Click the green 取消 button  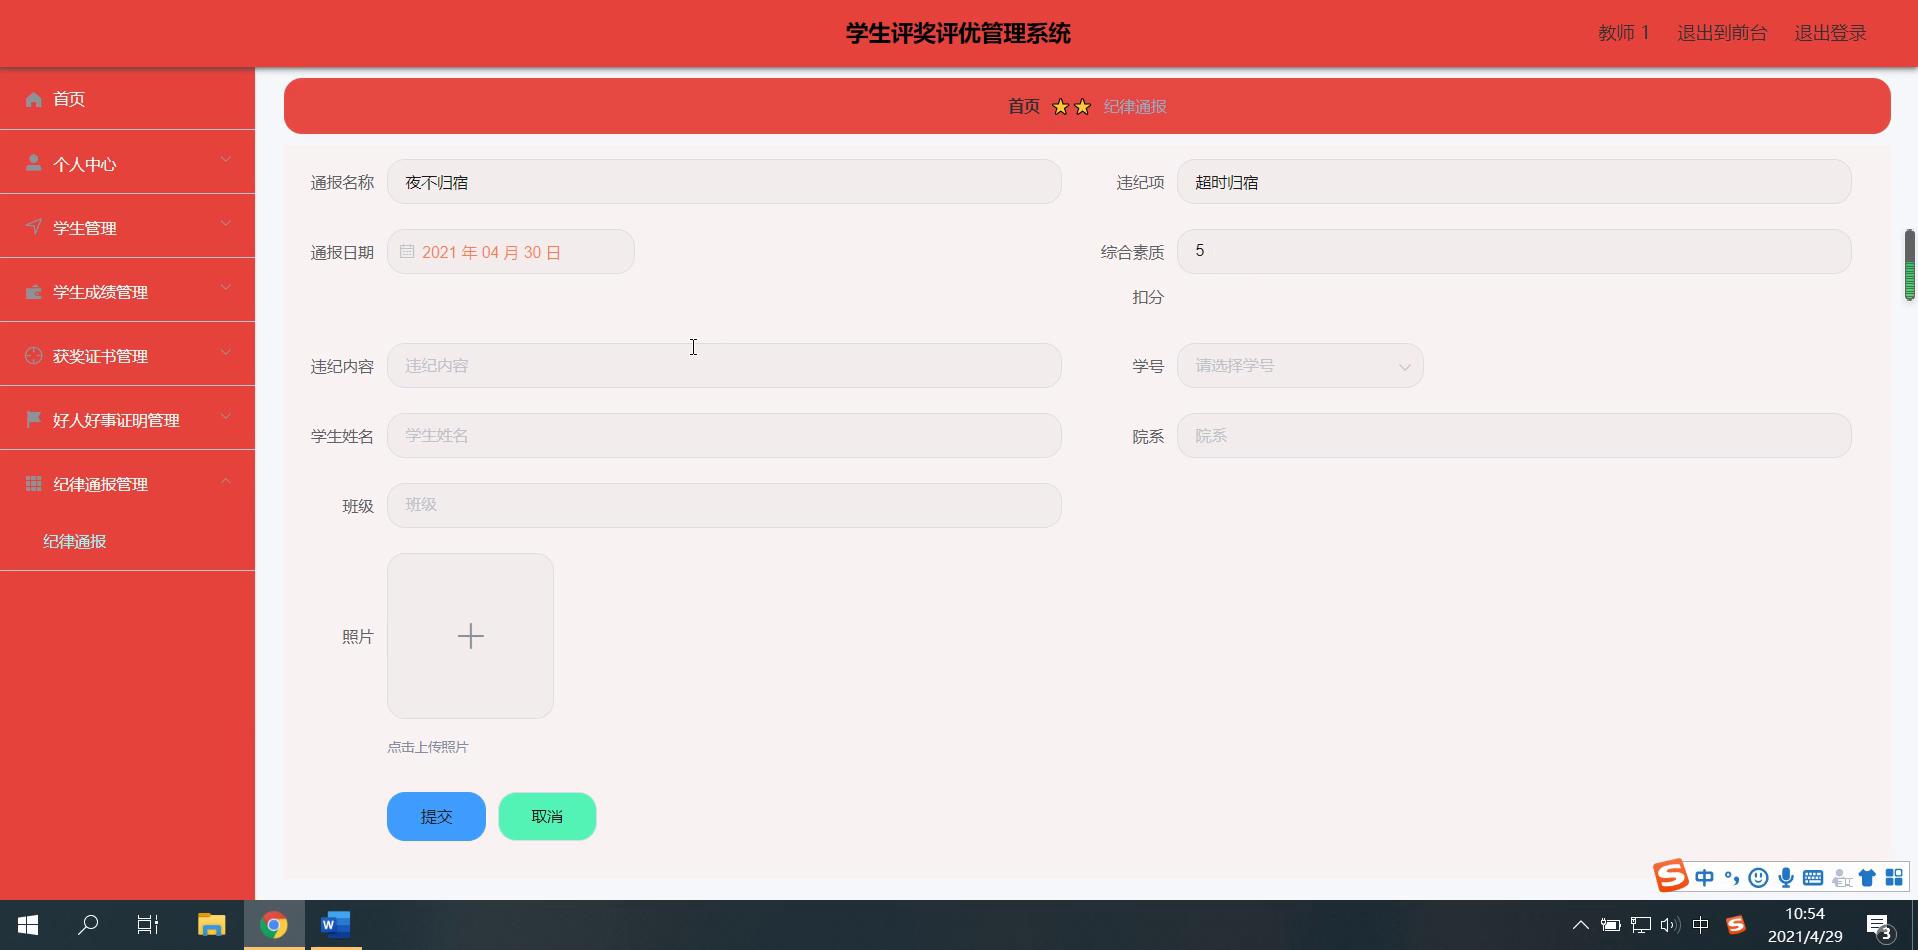click(547, 817)
